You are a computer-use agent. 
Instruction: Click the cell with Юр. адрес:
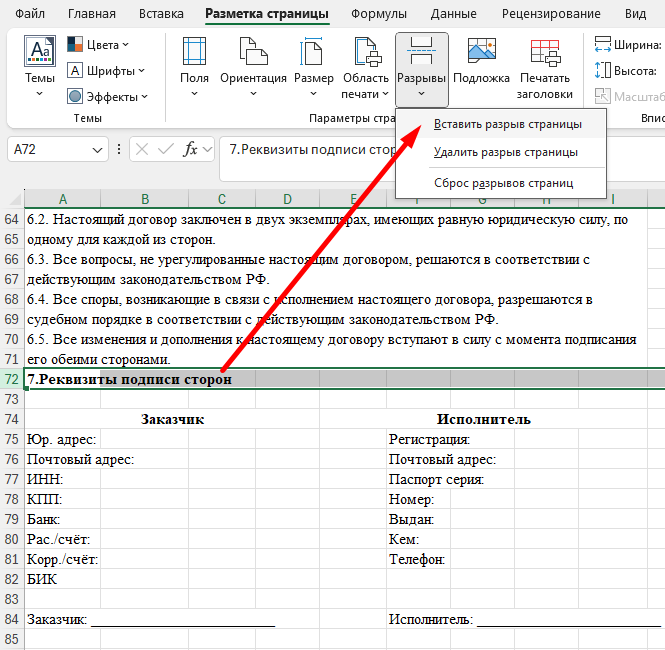pos(62,439)
